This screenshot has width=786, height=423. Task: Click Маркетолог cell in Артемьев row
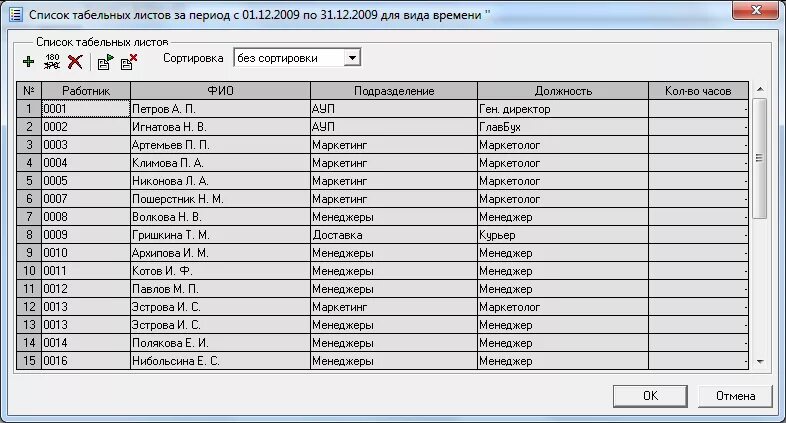click(x=563, y=145)
